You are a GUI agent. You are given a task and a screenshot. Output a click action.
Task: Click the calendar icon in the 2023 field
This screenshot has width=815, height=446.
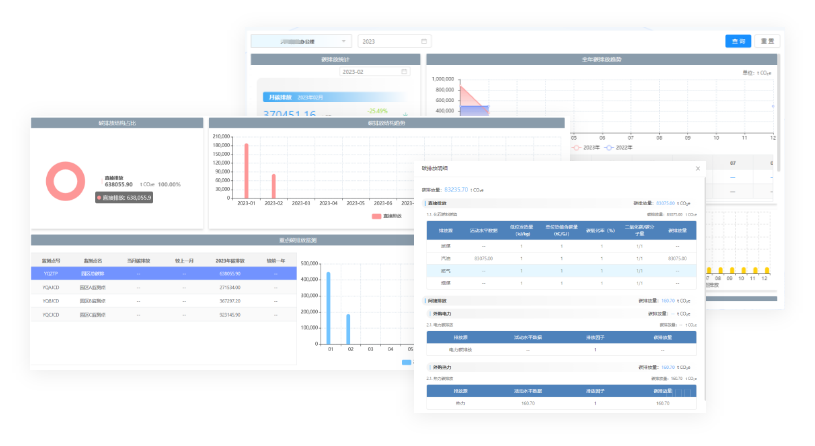click(x=424, y=41)
